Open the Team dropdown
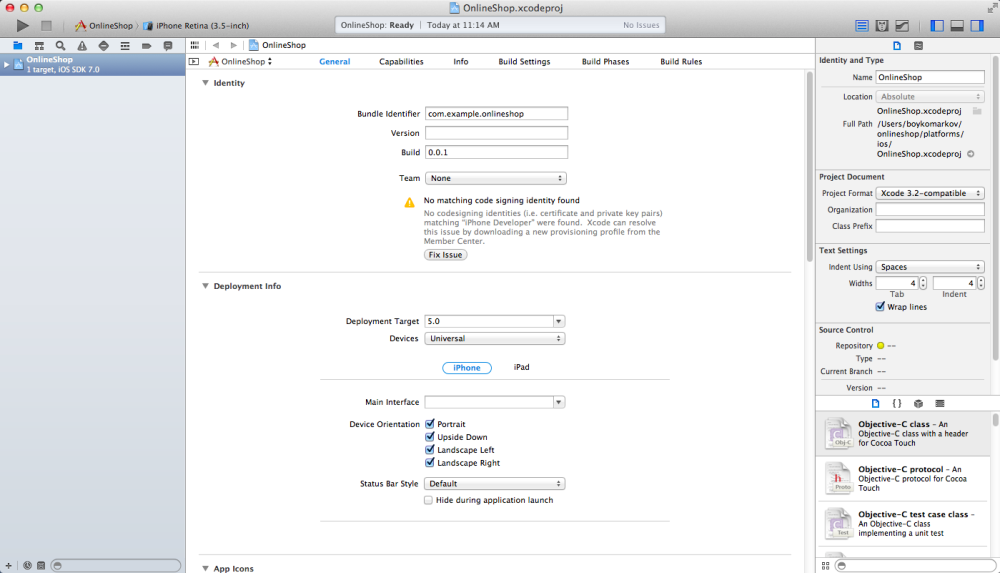The image size is (1000, 573). coord(496,178)
